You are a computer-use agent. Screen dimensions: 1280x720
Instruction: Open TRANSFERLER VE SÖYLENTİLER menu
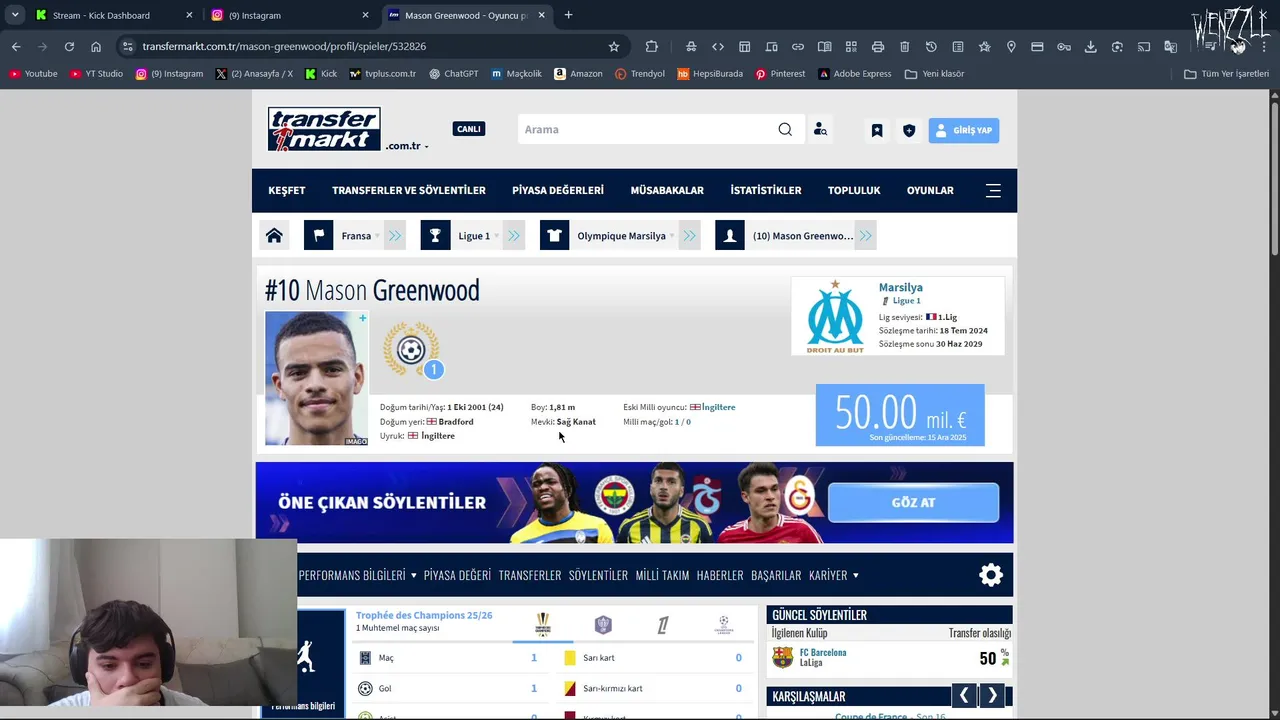(409, 190)
